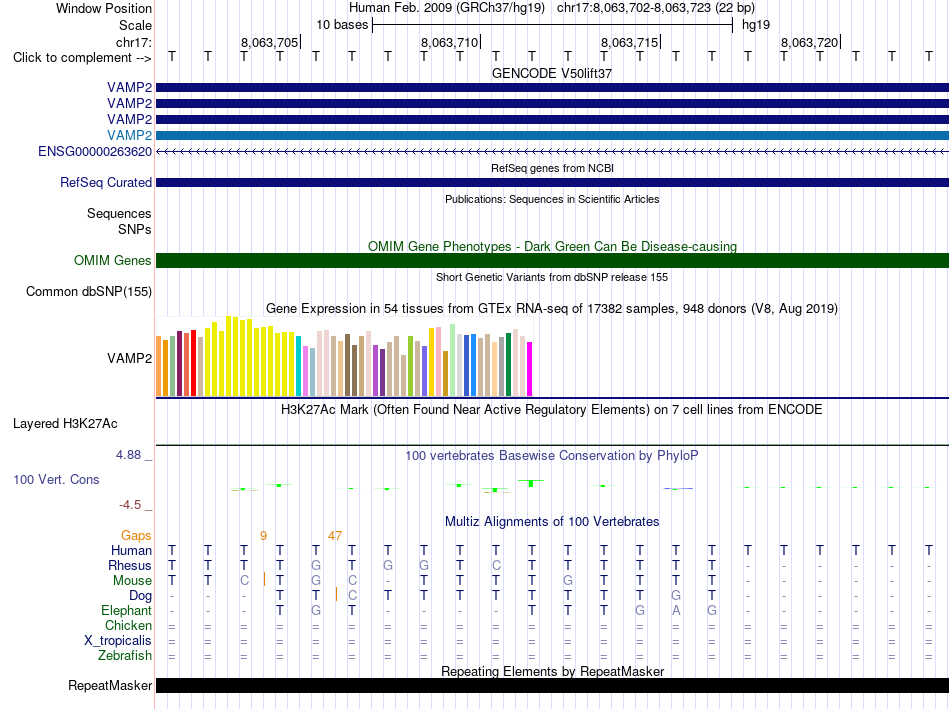
Task: Click '100 vertebrates Basewise Conservation by PhyloP' title
Action: pyautogui.click(x=552, y=455)
